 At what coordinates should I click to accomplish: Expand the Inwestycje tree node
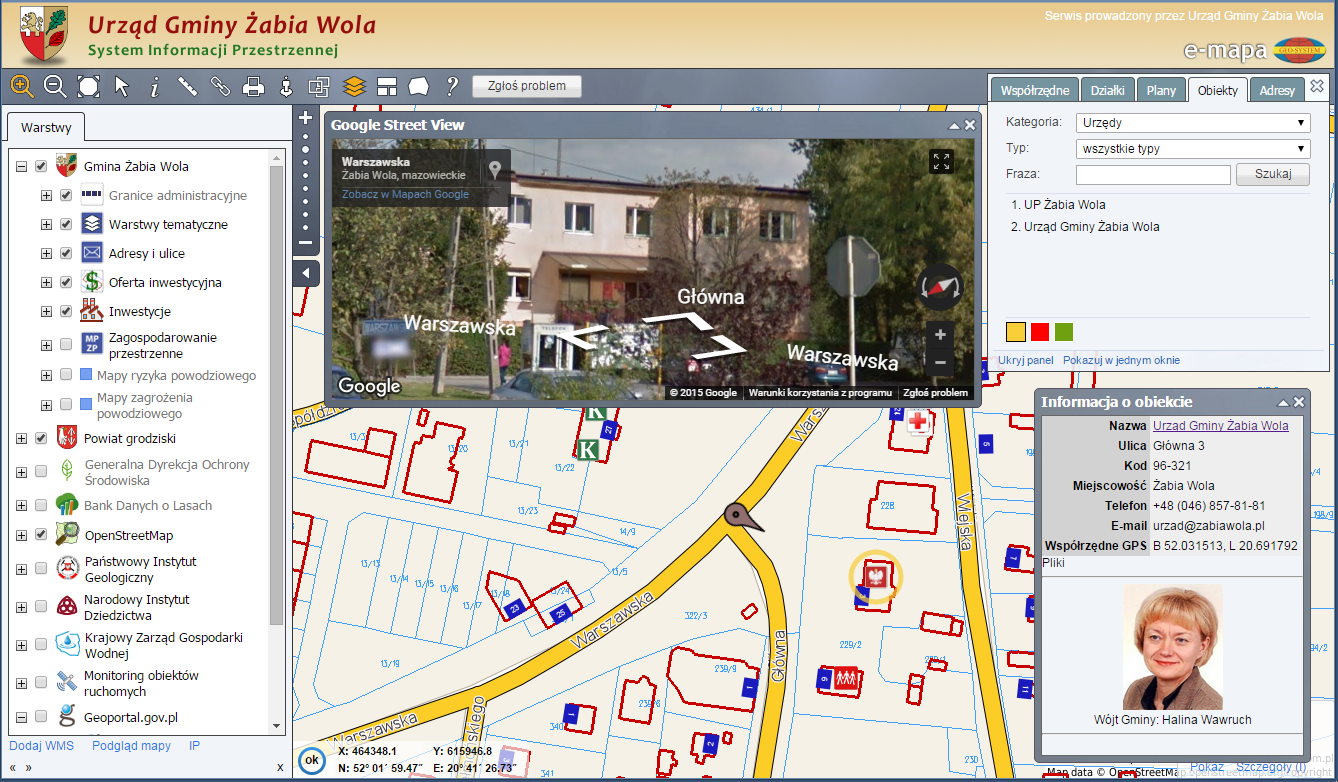point(46,312)
